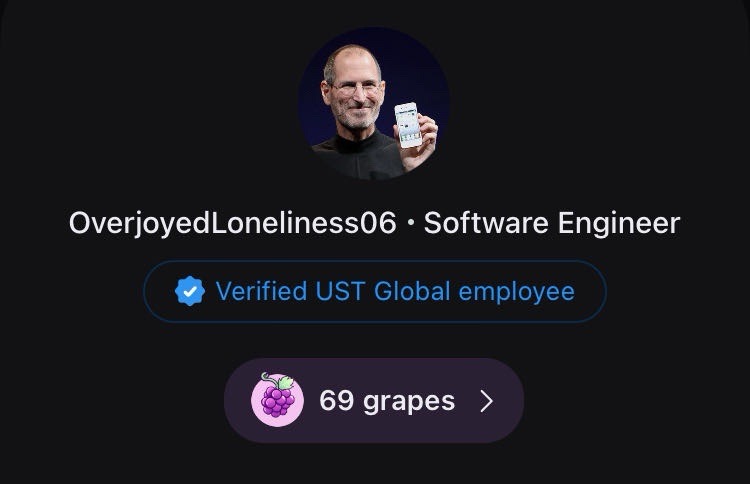Click the "grapes" word in the counter
The image size is (750, 484).
(x=409, y=402)
